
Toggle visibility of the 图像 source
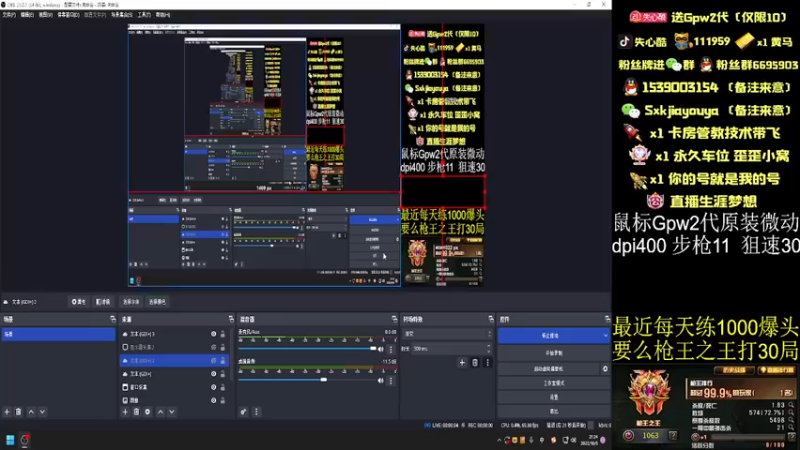[213, 401]
